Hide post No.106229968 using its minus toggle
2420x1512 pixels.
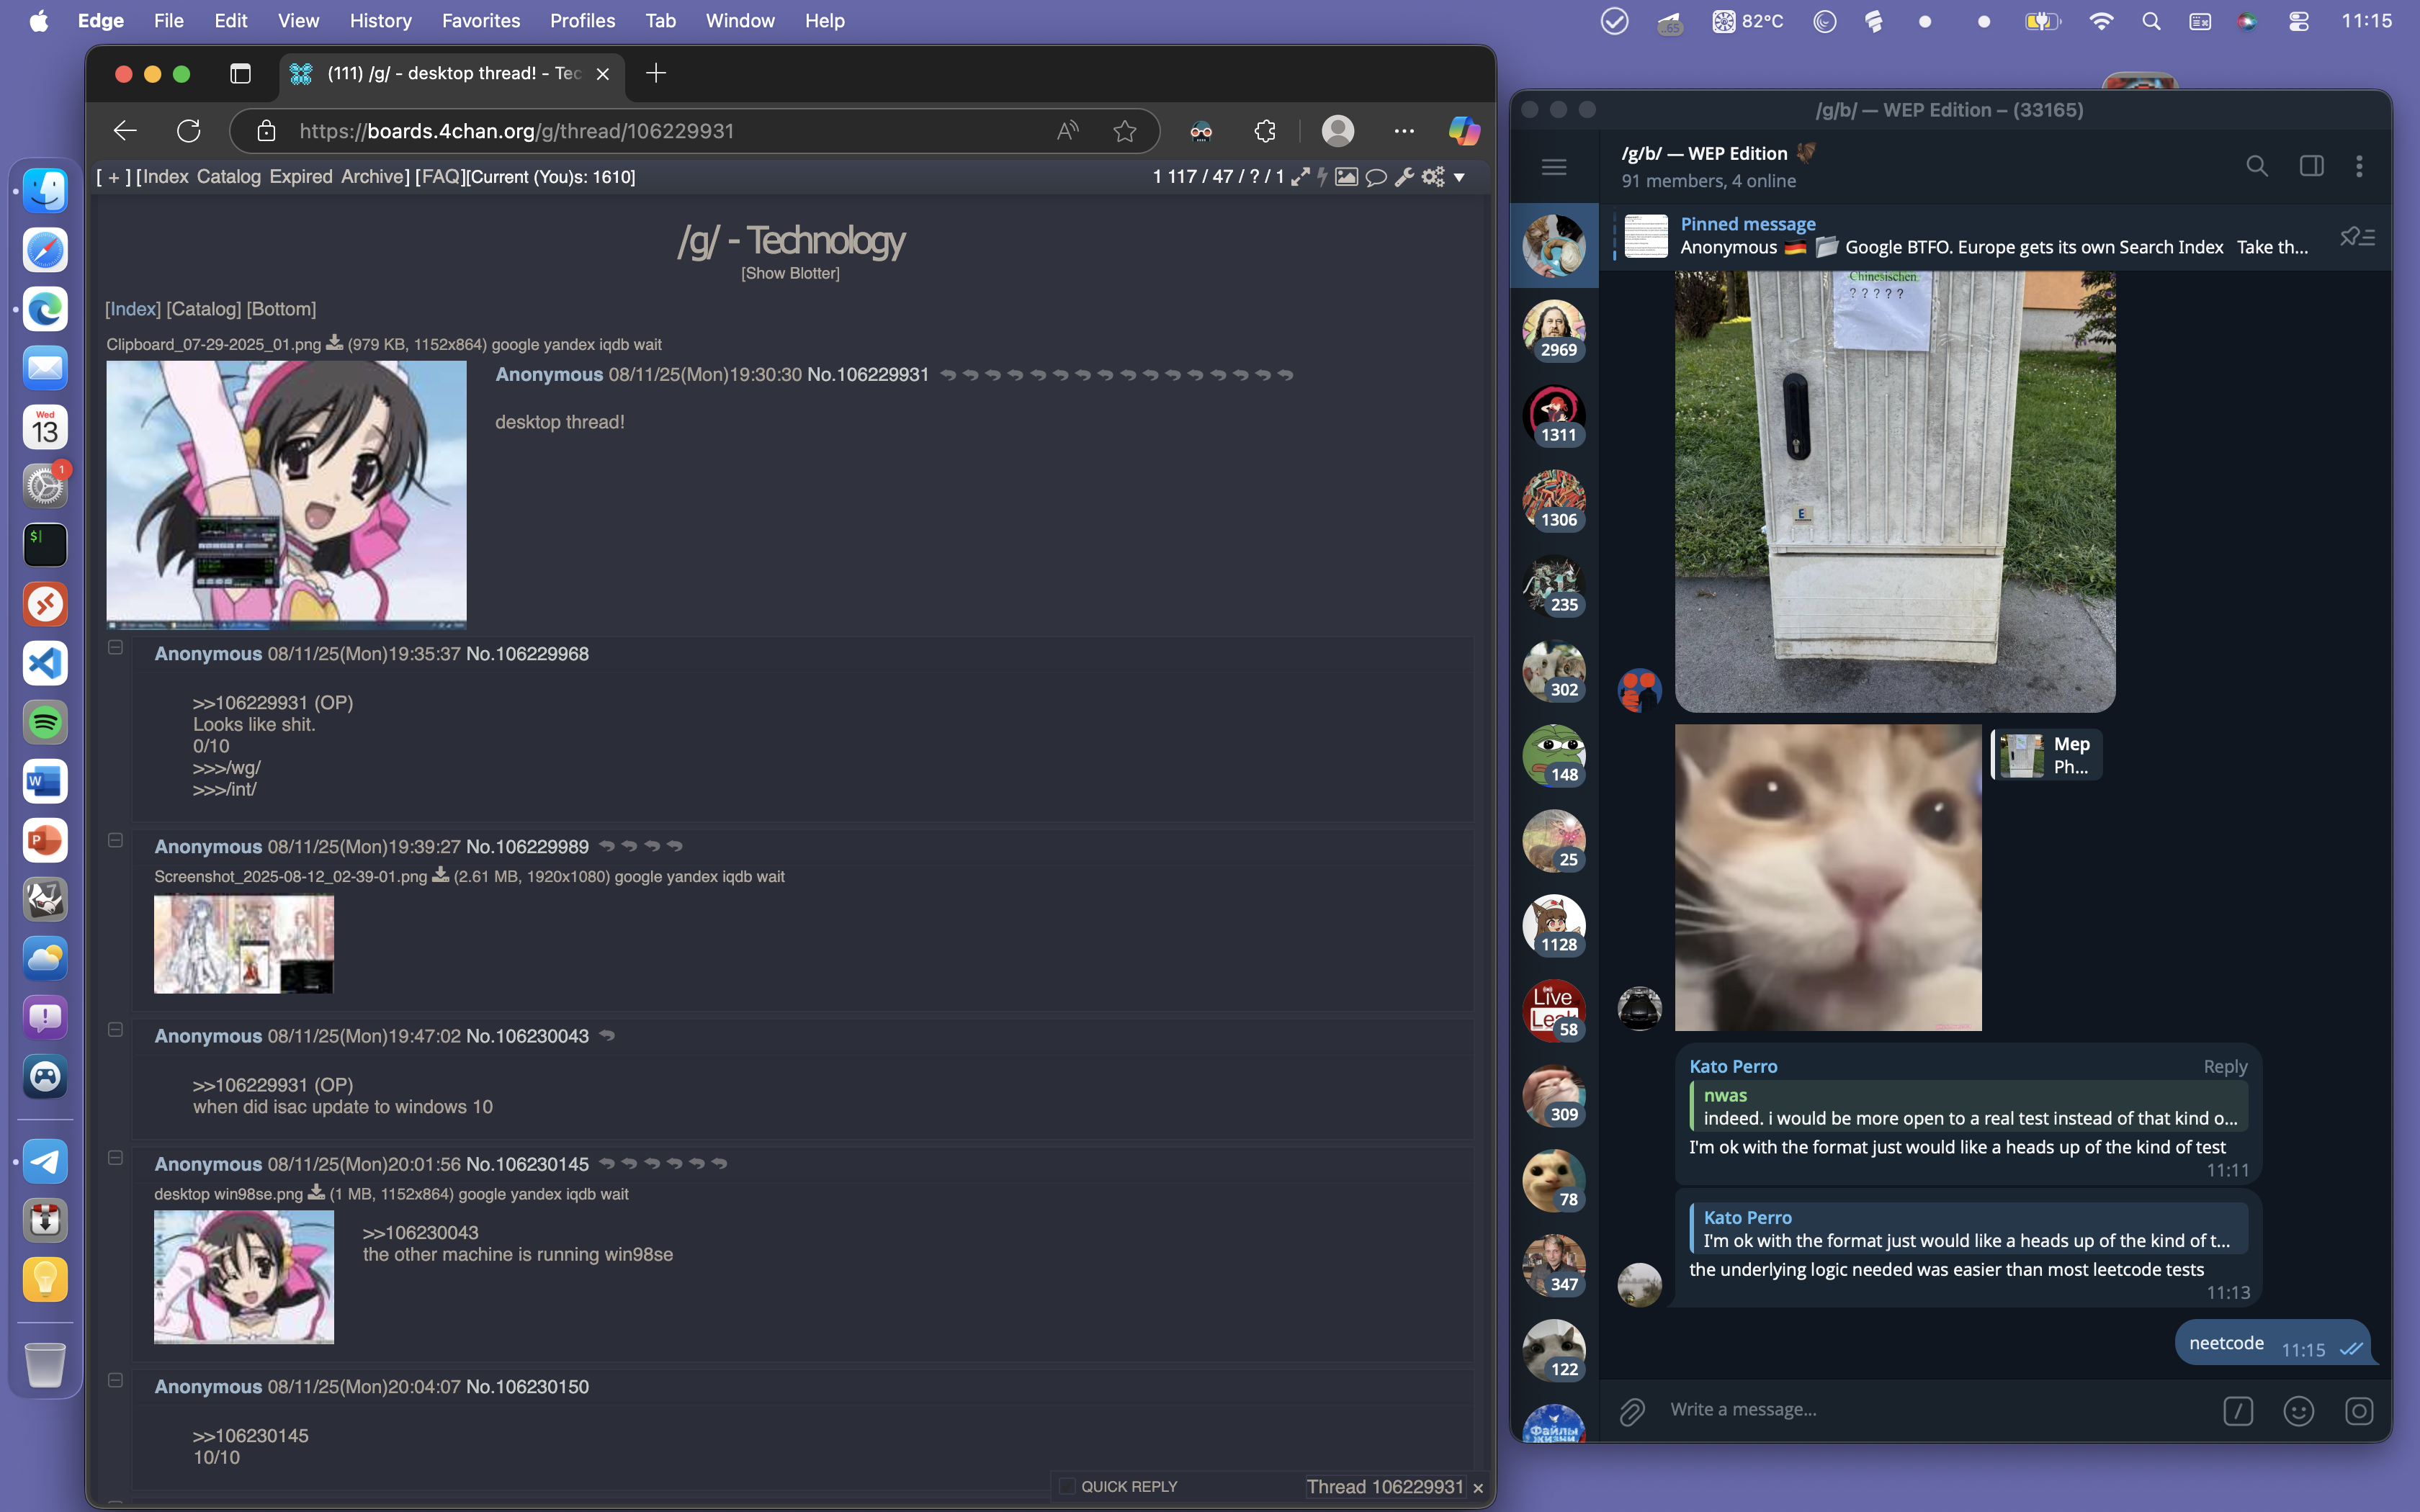point(116,648)
